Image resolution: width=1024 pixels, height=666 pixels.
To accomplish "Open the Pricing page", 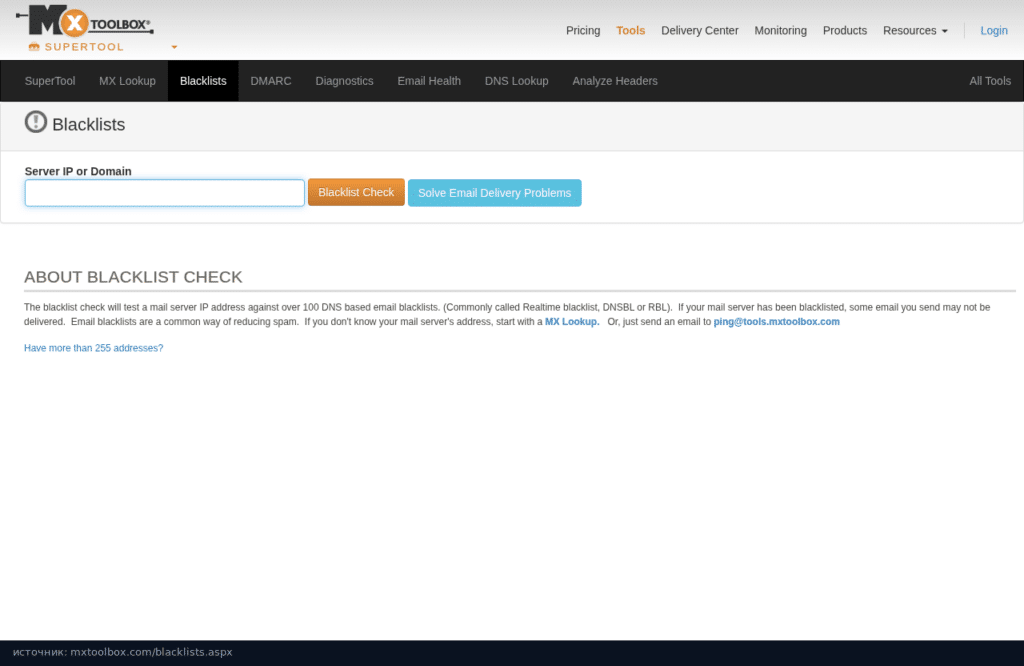I will [583, 31].
